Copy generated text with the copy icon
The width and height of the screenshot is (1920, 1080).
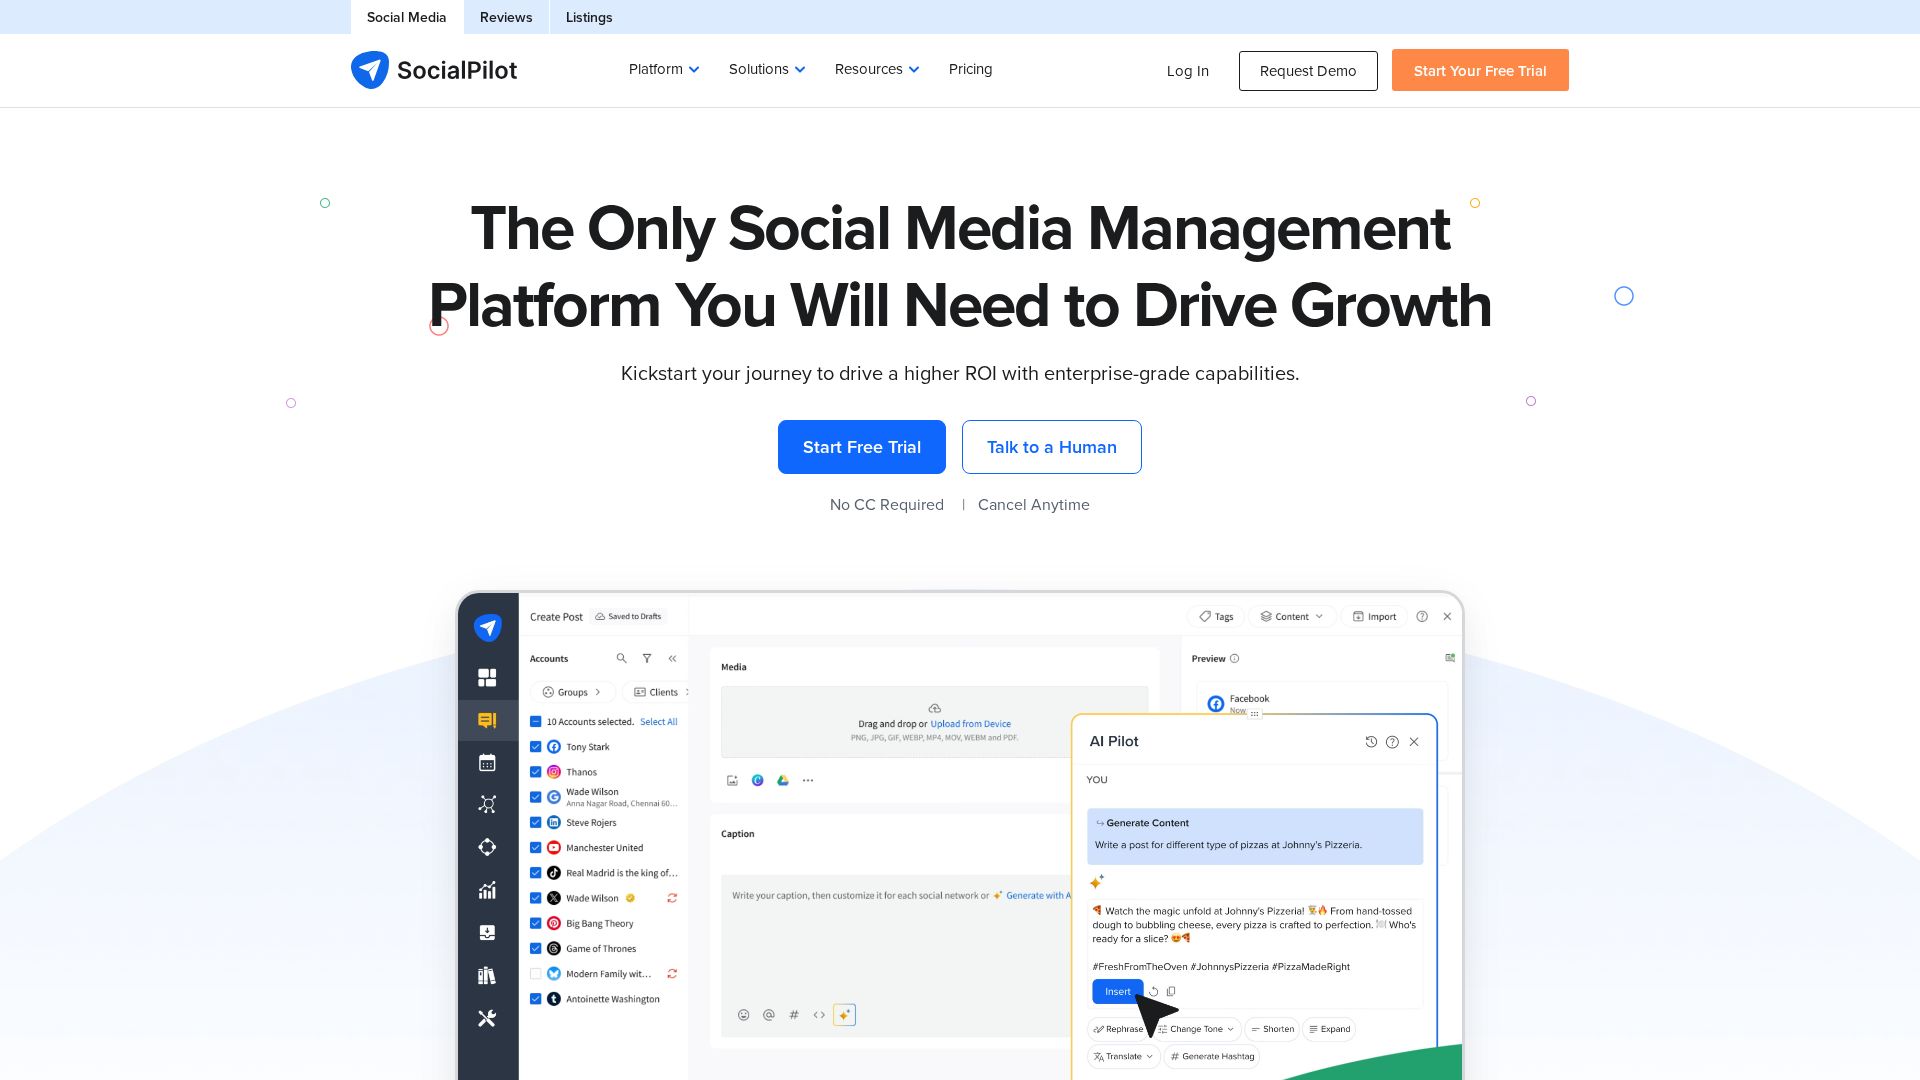(1171, 992)
